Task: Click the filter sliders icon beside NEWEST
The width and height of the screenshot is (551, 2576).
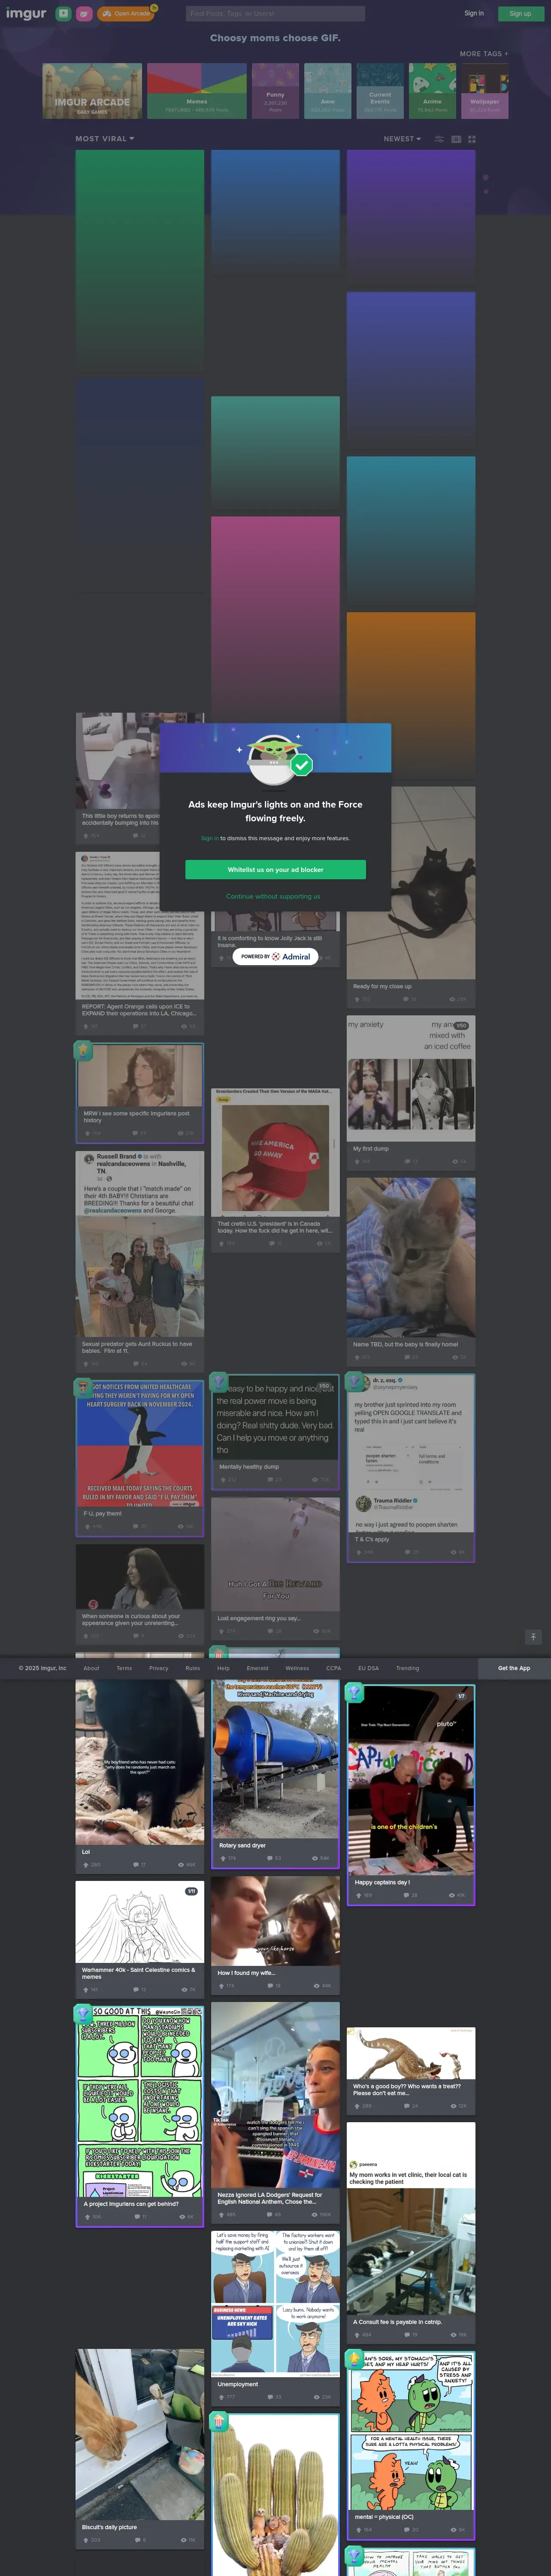Action: (x=439, y=139)
